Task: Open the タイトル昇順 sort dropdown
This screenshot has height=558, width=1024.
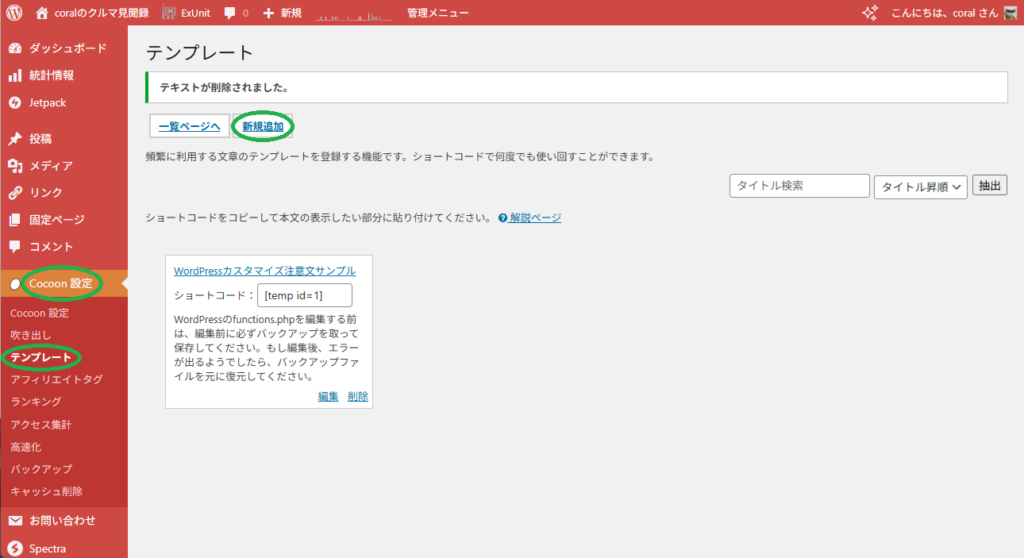Action: tap(920, 187)
